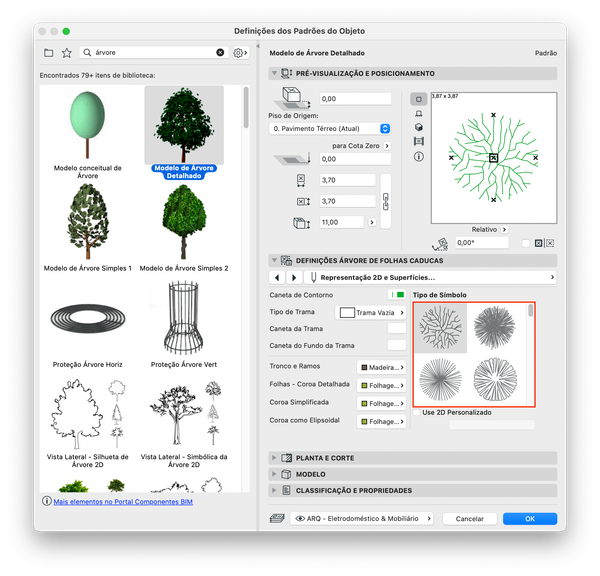Image resolution: width=600 pixels, height=576 pixels.
Task: Select the branching tree symbol type
Action: pyautogui.click(x=441, y=328)
